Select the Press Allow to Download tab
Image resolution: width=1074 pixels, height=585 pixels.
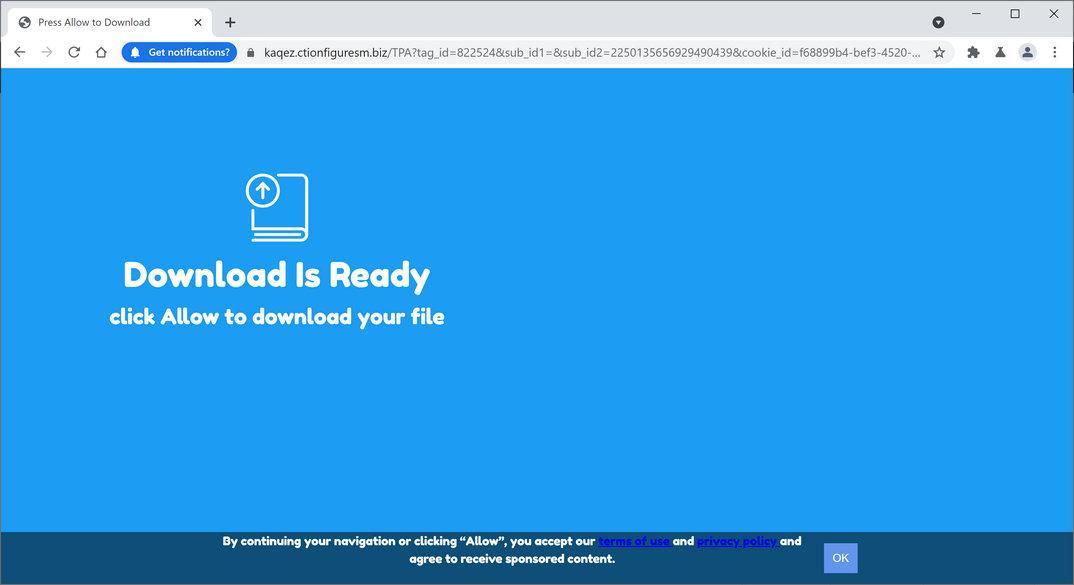coord(100,21)
